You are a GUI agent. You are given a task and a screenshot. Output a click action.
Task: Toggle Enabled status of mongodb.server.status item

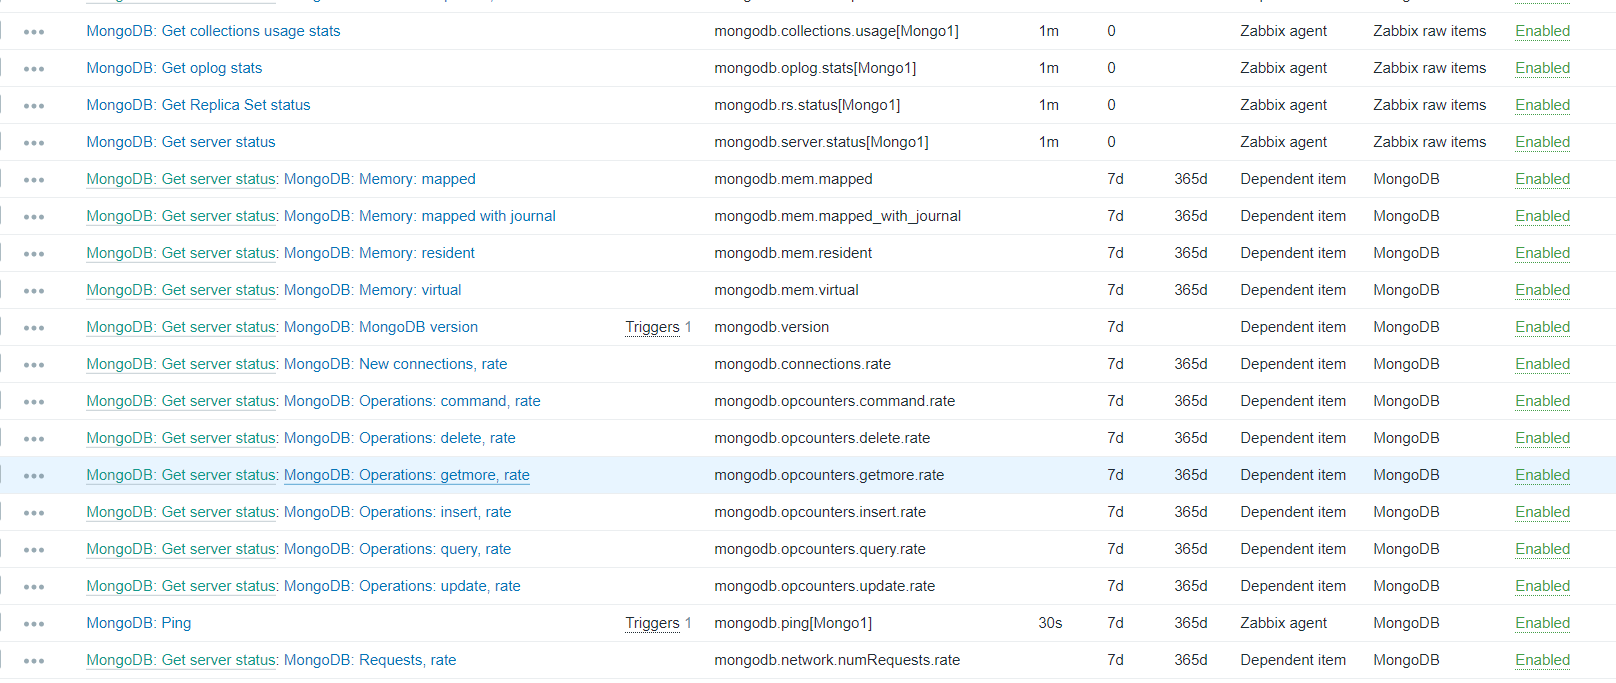(1542, 142)
